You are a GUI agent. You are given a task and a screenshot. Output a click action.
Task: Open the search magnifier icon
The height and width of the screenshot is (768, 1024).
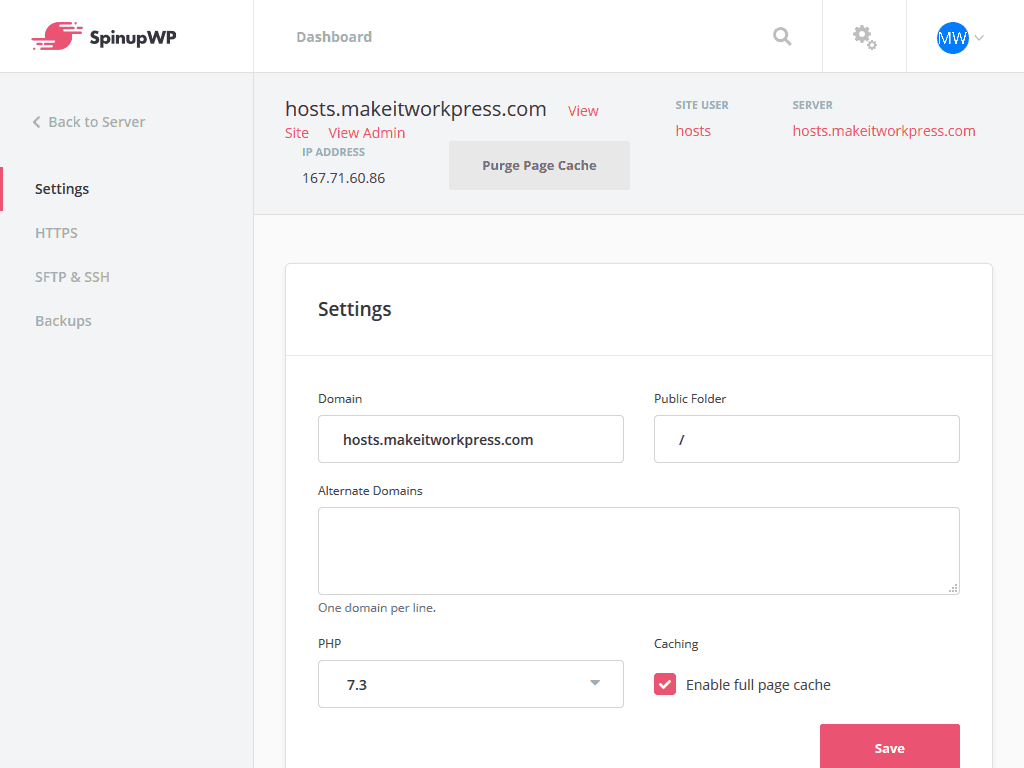782,36
